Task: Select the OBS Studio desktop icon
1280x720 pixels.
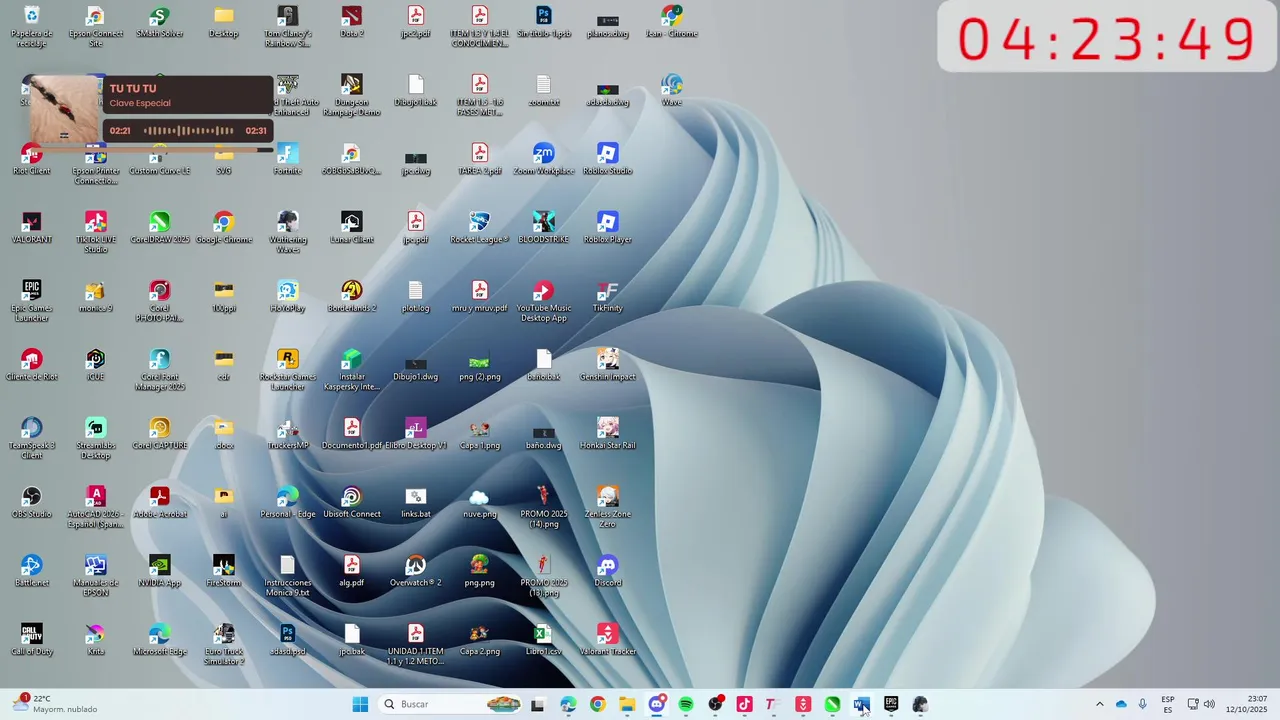Action: [x=32, y=503]
